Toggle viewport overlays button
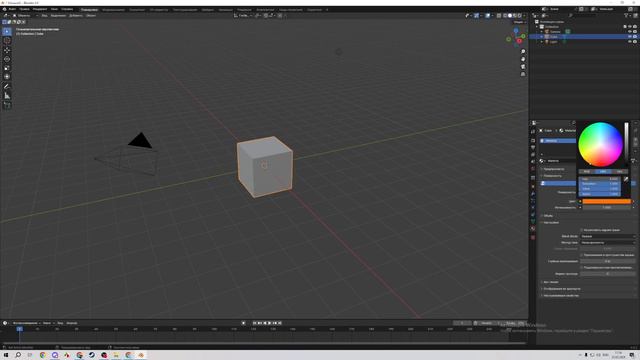The height and width of the screenshot is (360, 640). [488, 16]
